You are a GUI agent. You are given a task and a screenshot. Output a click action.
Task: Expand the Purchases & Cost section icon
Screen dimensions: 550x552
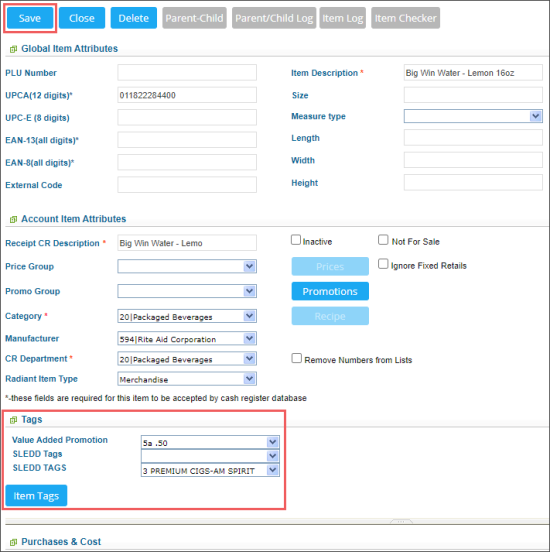pos(13,542)
